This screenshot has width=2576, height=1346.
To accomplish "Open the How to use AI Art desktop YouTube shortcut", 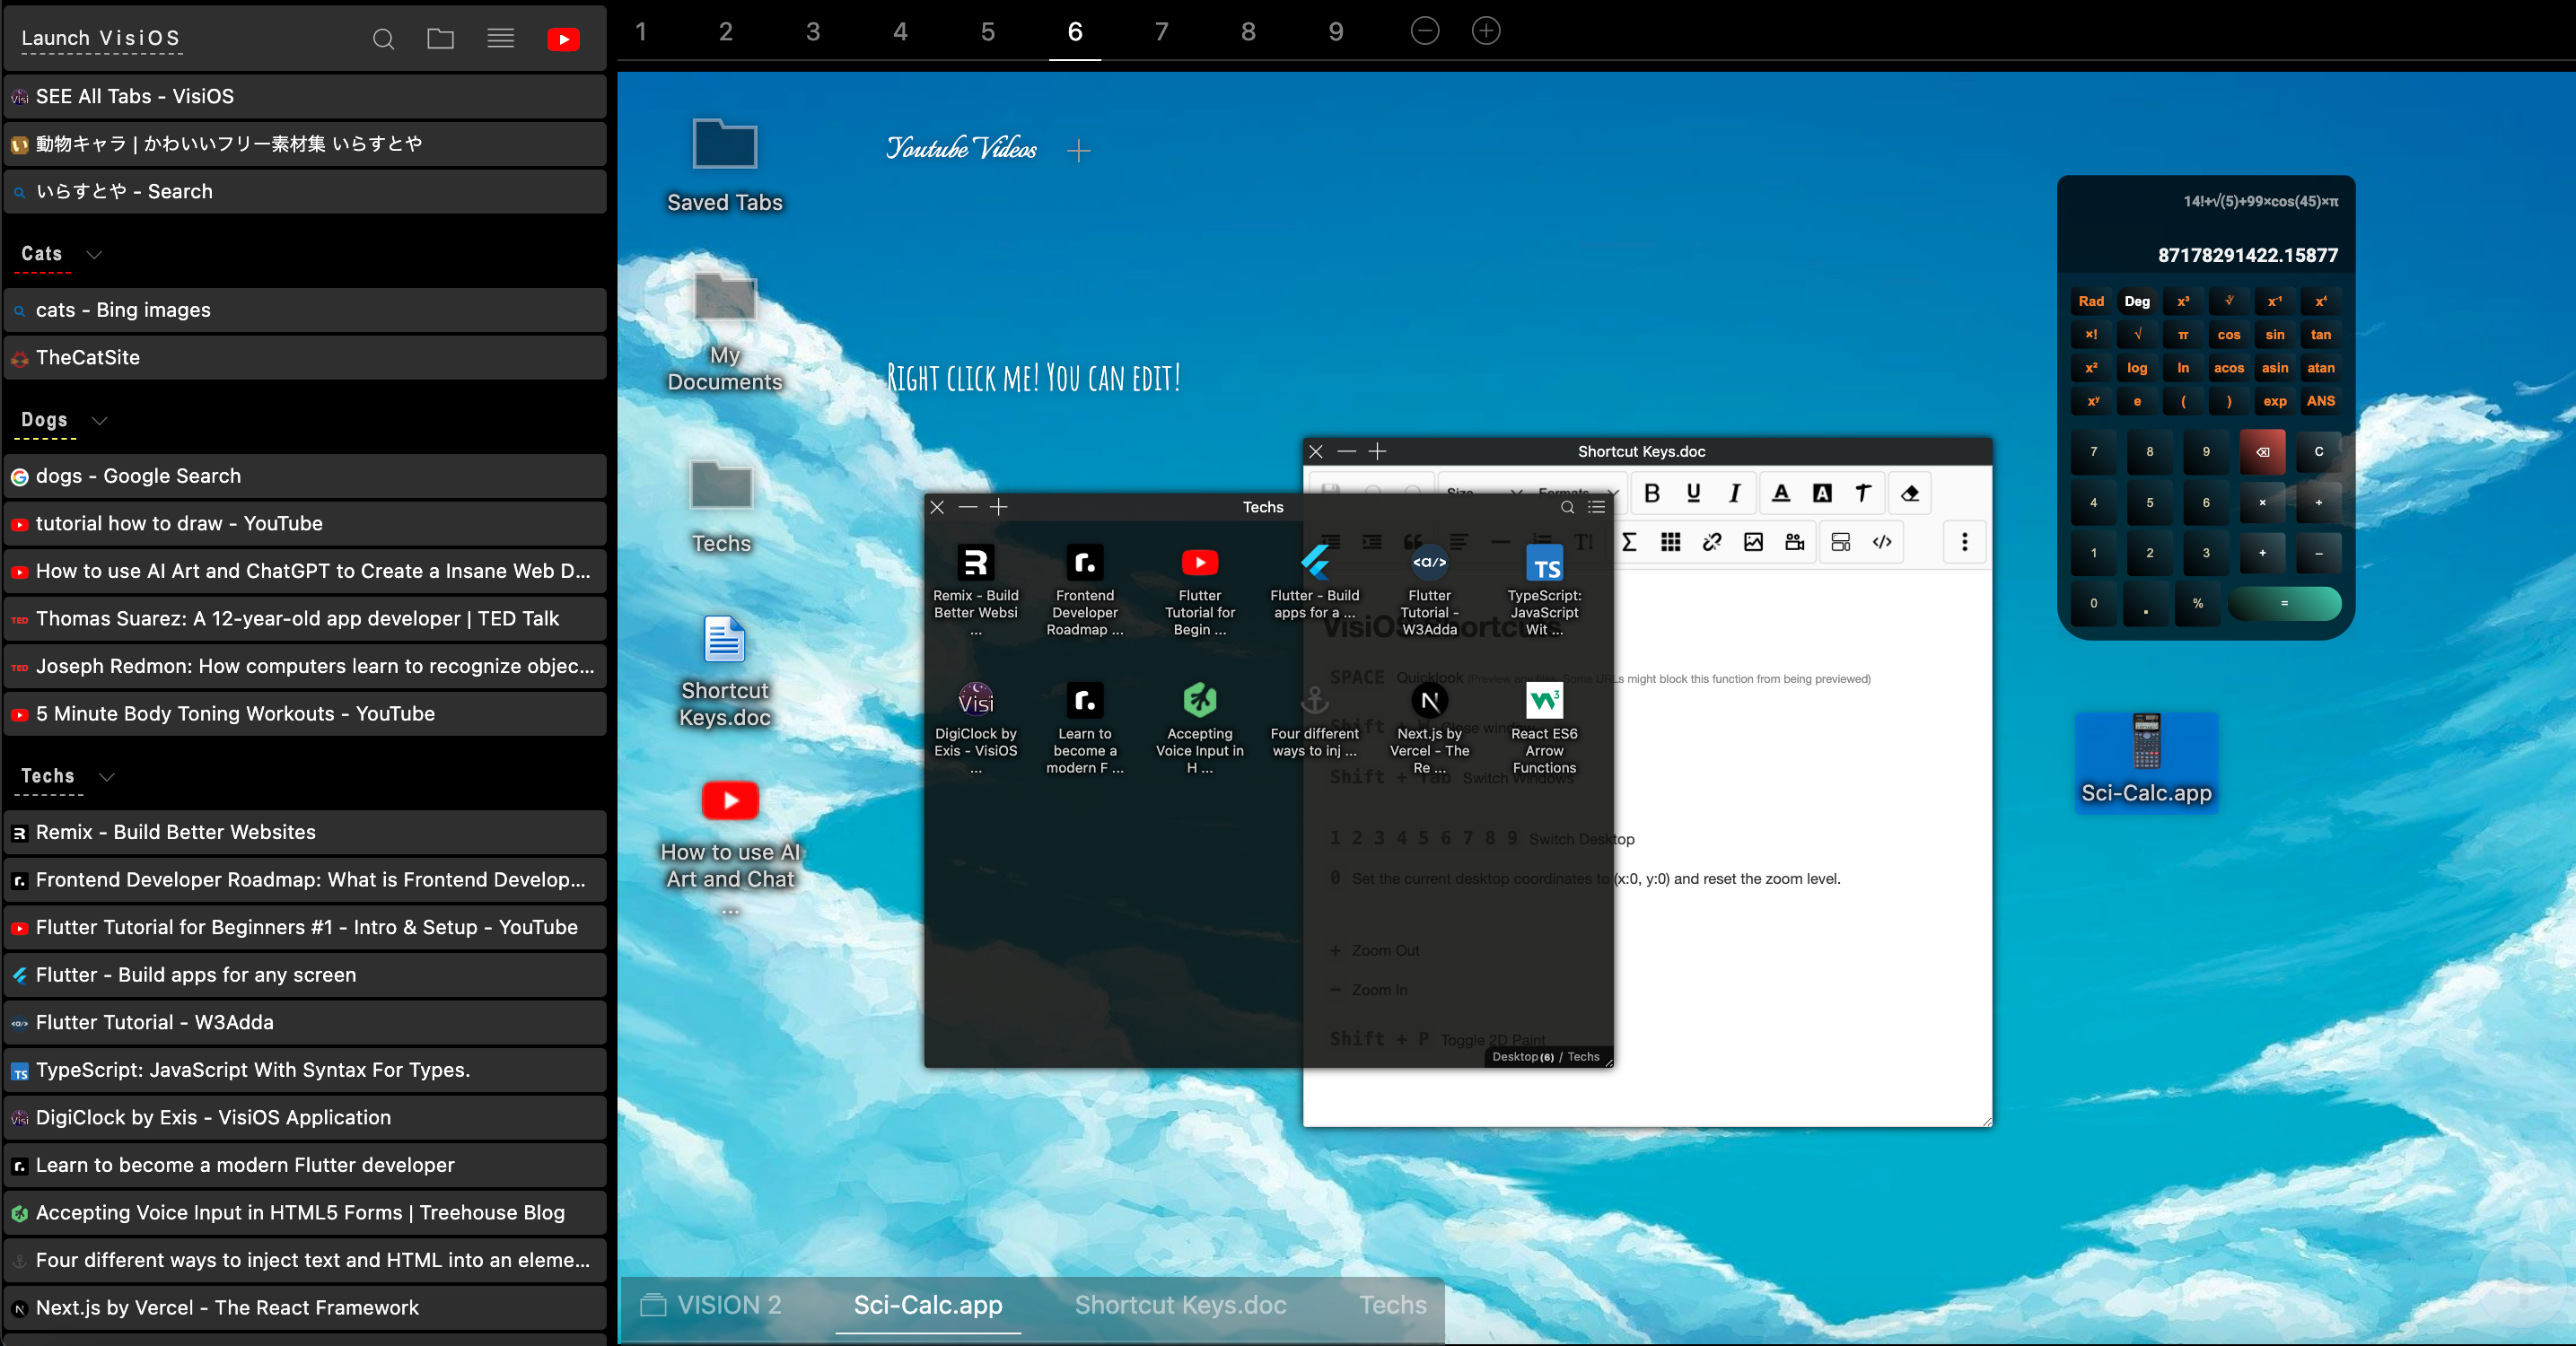I will pyautogui.click(x=731, y=847).
